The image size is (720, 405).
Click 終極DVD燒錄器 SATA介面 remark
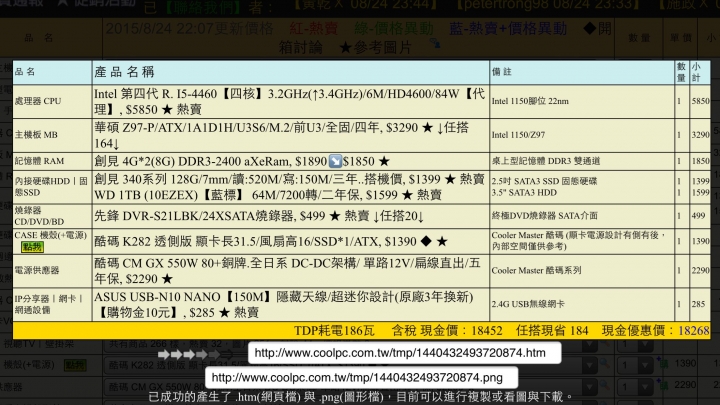(x=545, y=215)
